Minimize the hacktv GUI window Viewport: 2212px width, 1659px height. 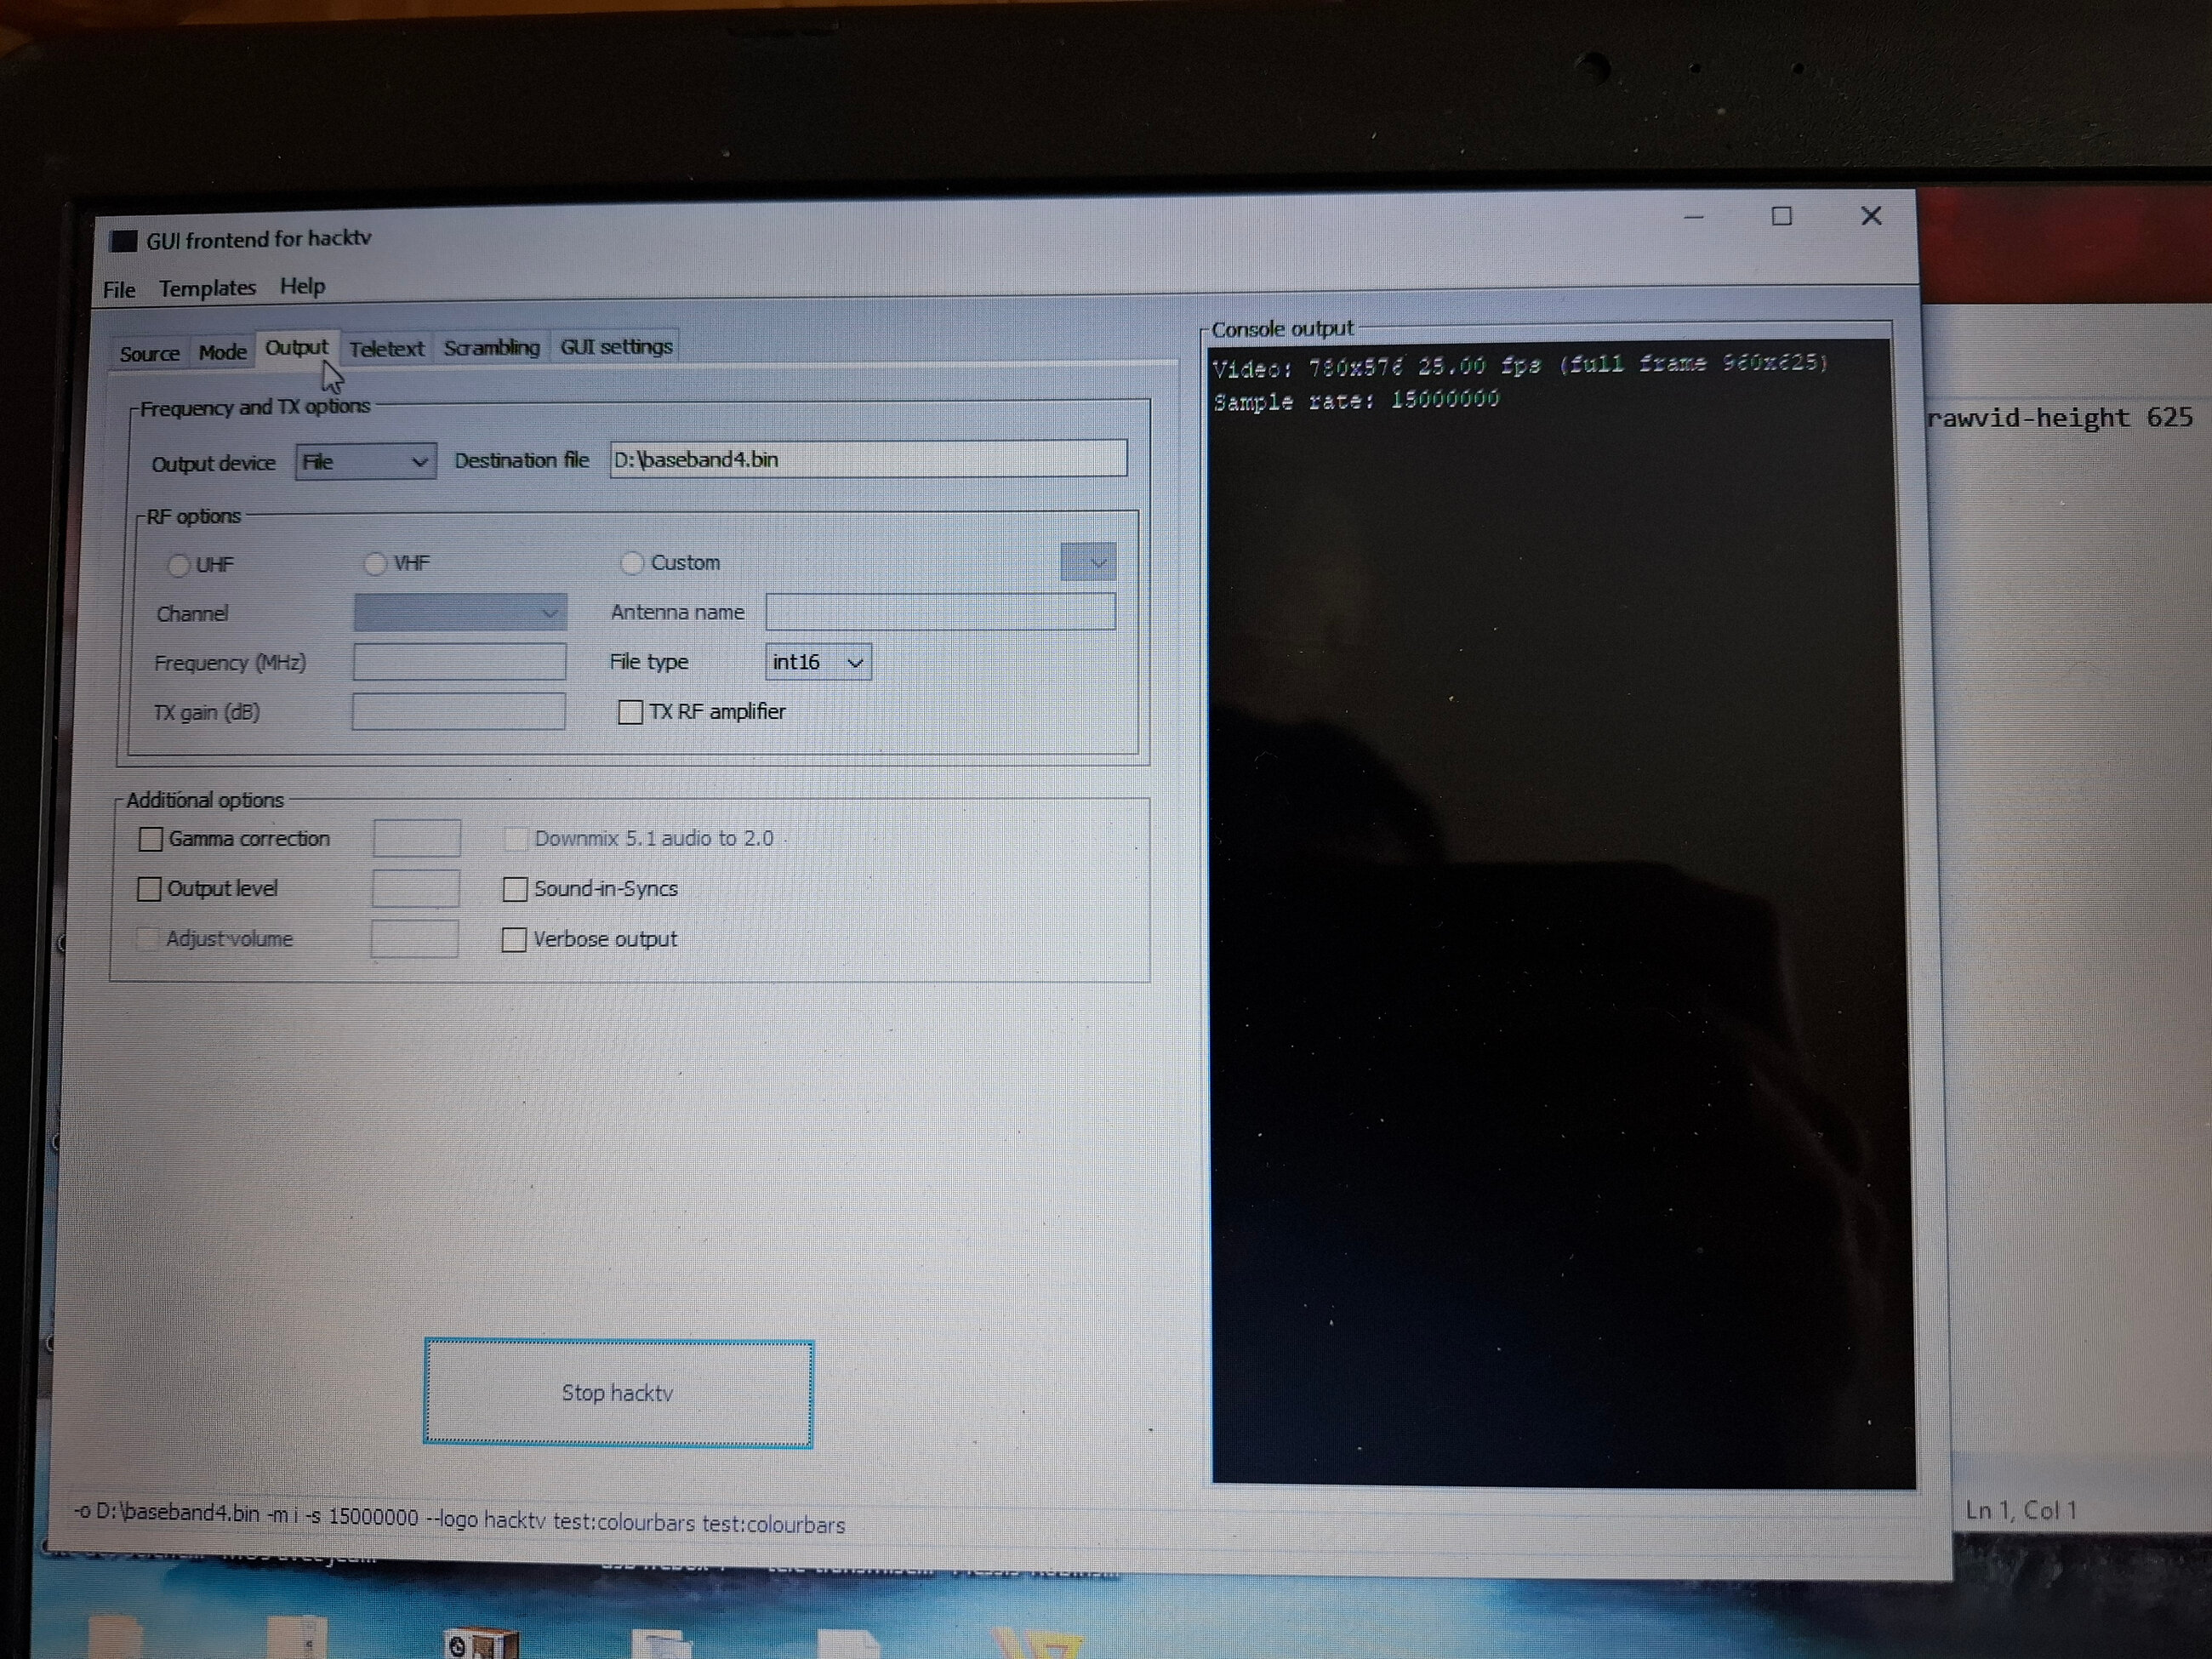(1694, 217)
